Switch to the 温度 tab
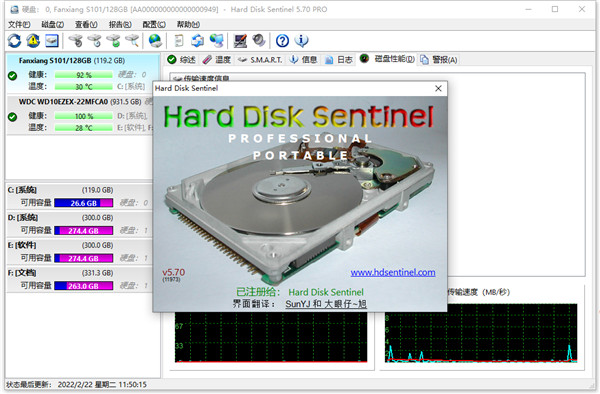The image size is (600, 394). pyautogui.click(x=217, y=60)
